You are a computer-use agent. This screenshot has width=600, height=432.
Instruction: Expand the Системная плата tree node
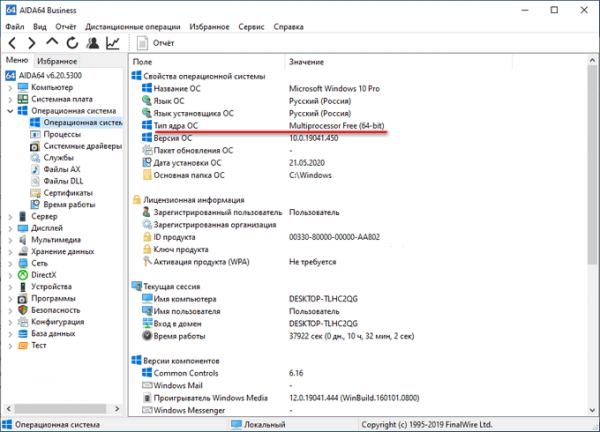pyautogui.click(x=10, y=99)
